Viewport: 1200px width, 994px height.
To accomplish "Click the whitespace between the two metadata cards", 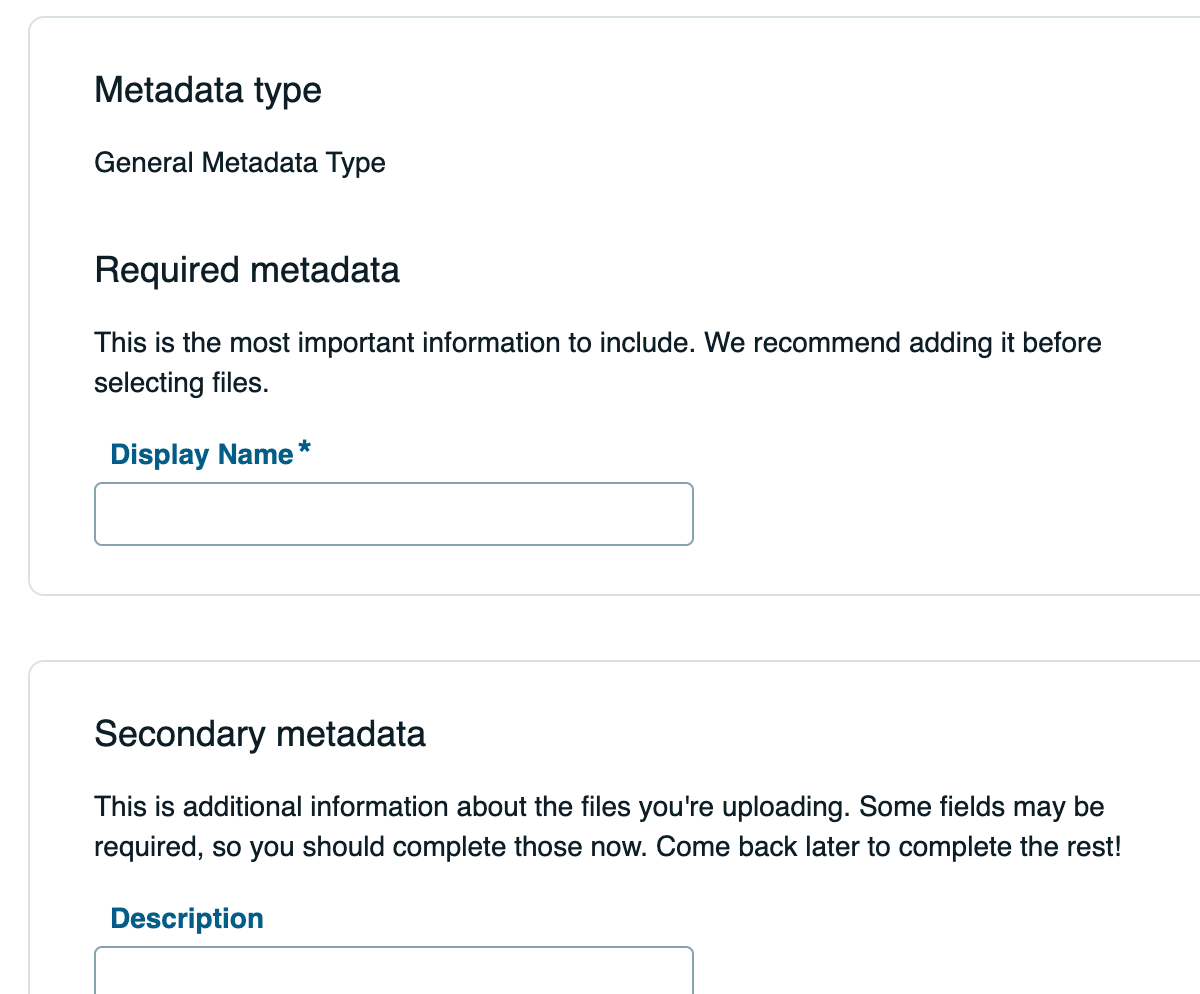I will pos(600,627).
